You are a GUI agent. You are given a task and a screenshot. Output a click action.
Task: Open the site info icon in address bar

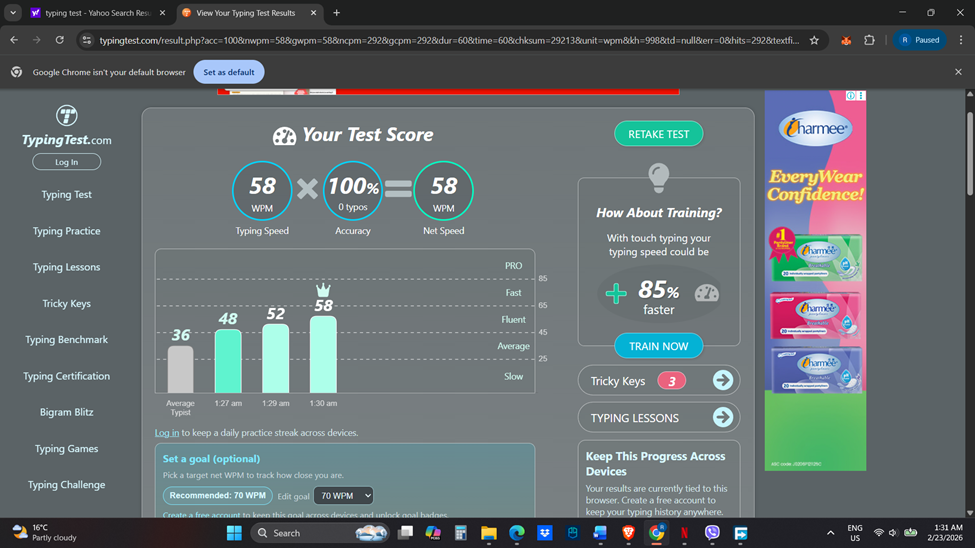pyautogui.click(x=87, y=40)
